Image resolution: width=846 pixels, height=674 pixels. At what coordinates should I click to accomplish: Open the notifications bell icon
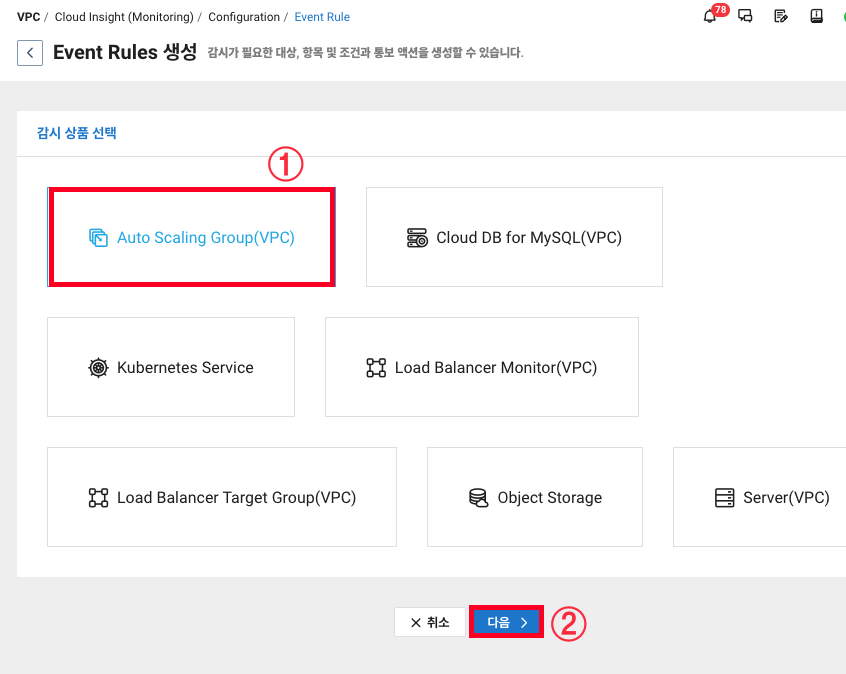(x=709, y=17)
